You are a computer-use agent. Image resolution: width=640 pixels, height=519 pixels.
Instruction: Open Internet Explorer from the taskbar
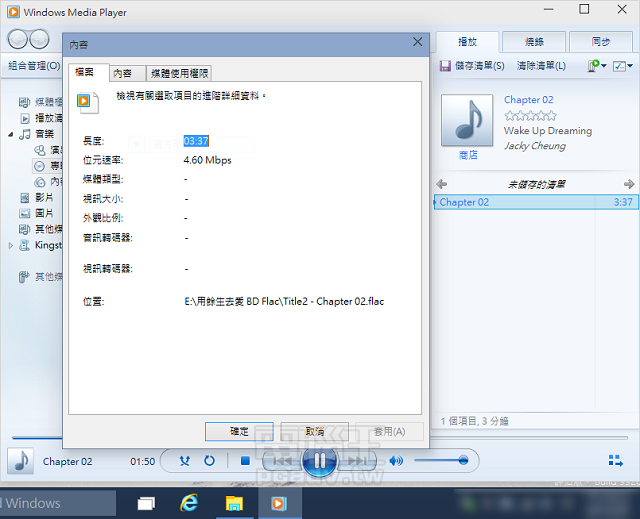point(189,503)
